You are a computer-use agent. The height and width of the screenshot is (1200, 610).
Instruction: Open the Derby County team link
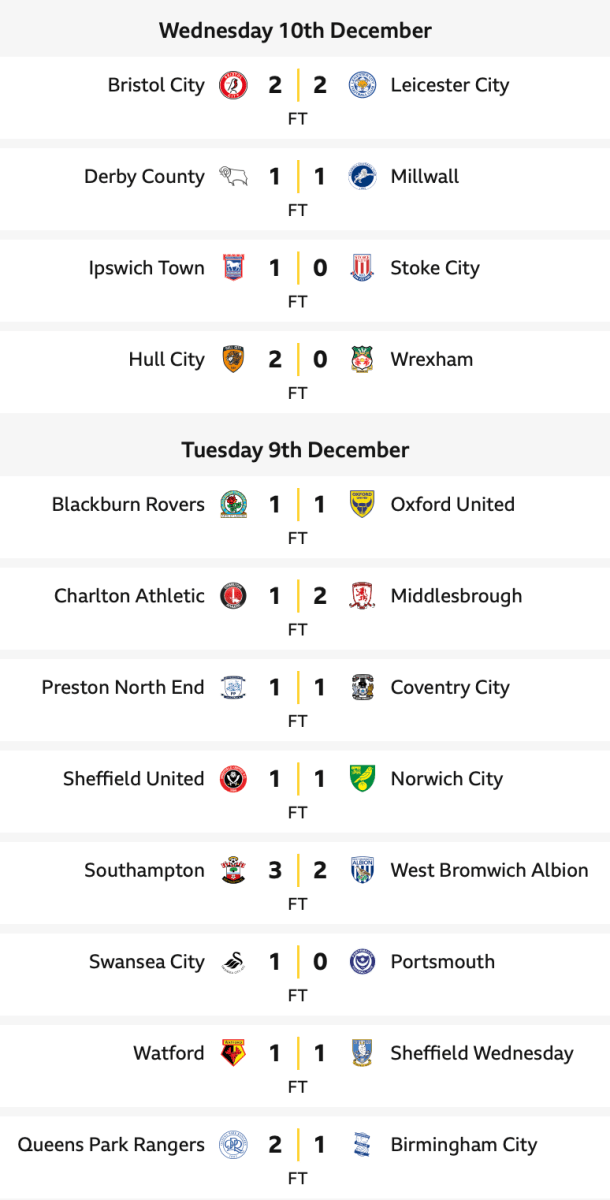click(x=144, y=177)
